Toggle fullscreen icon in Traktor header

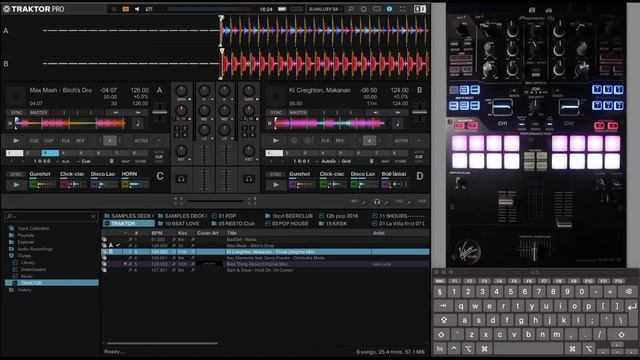pos(402,9)
